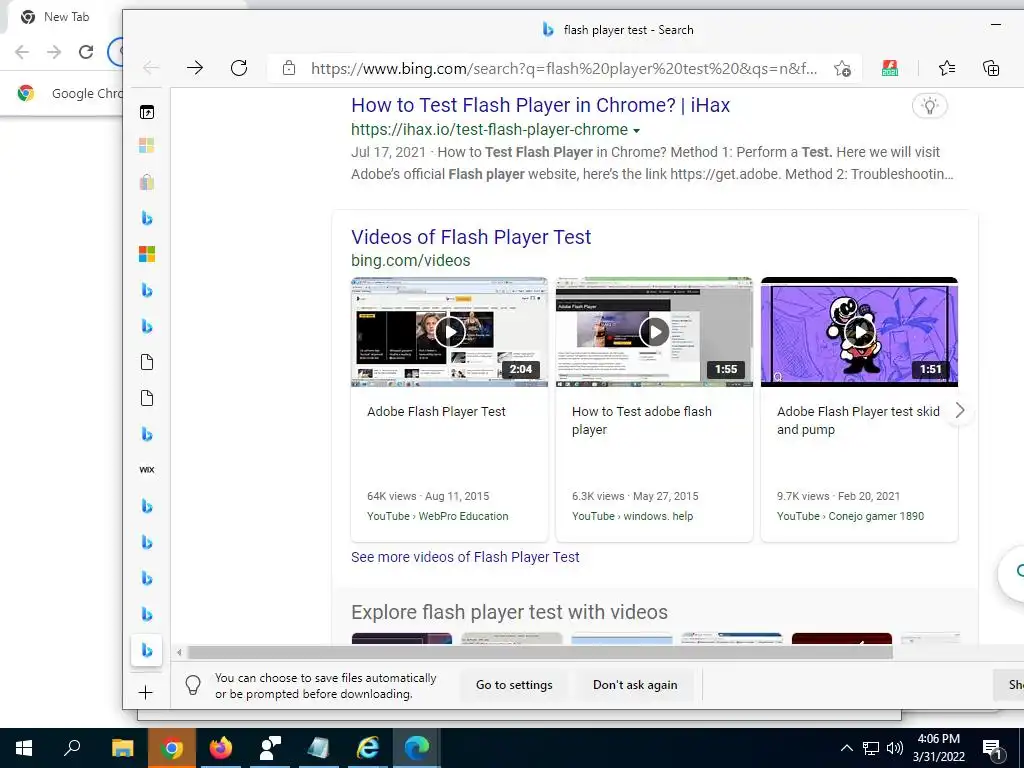
Task: Click the Bing address bar URL
Action: [x=564, y=69]
